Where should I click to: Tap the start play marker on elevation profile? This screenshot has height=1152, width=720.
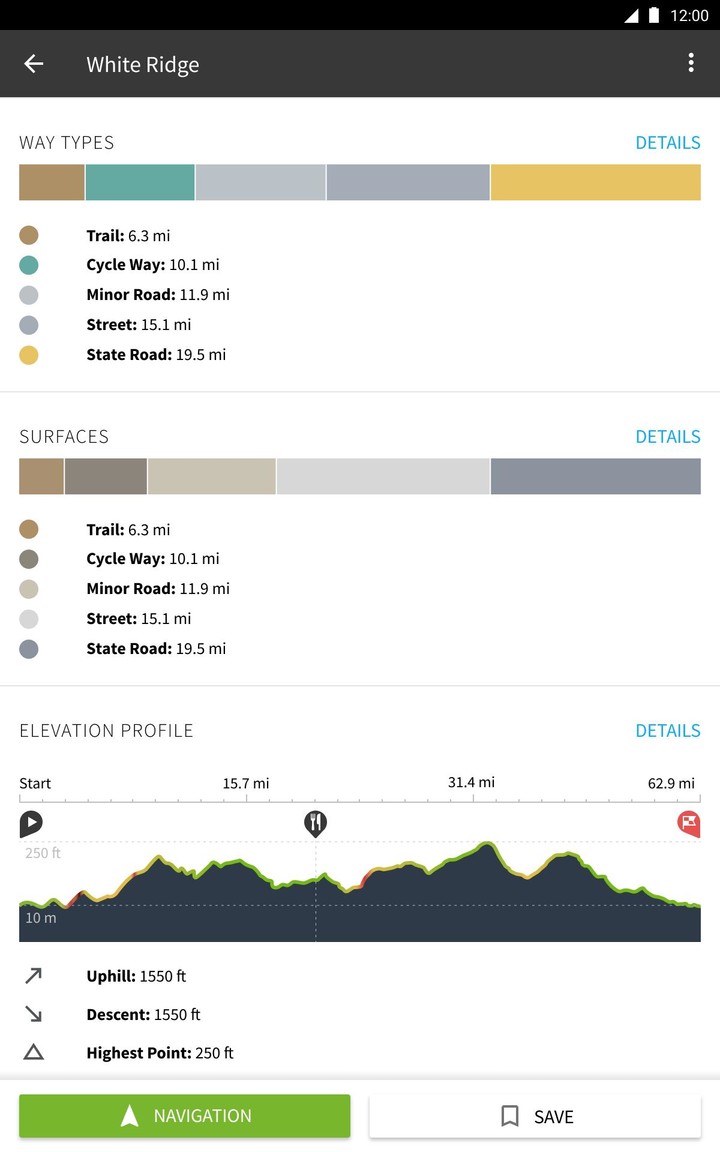31,824
